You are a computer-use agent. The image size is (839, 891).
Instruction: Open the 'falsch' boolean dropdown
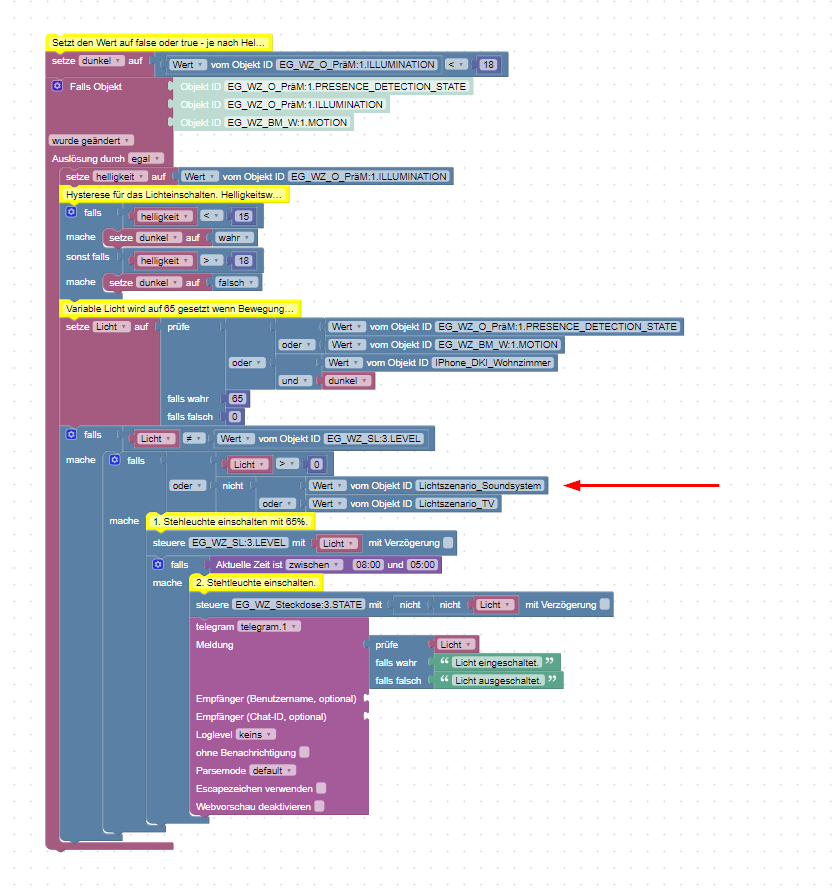[236, 282]
